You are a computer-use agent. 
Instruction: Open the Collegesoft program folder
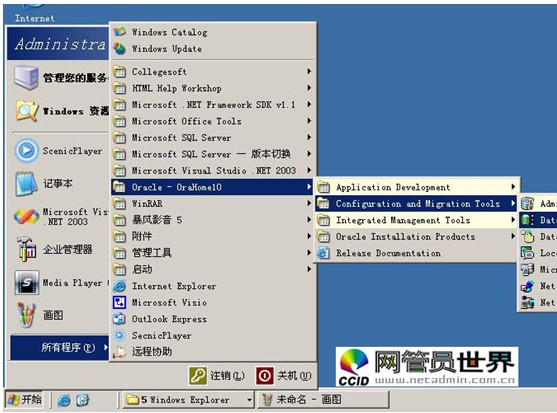[x=213, y=72]
